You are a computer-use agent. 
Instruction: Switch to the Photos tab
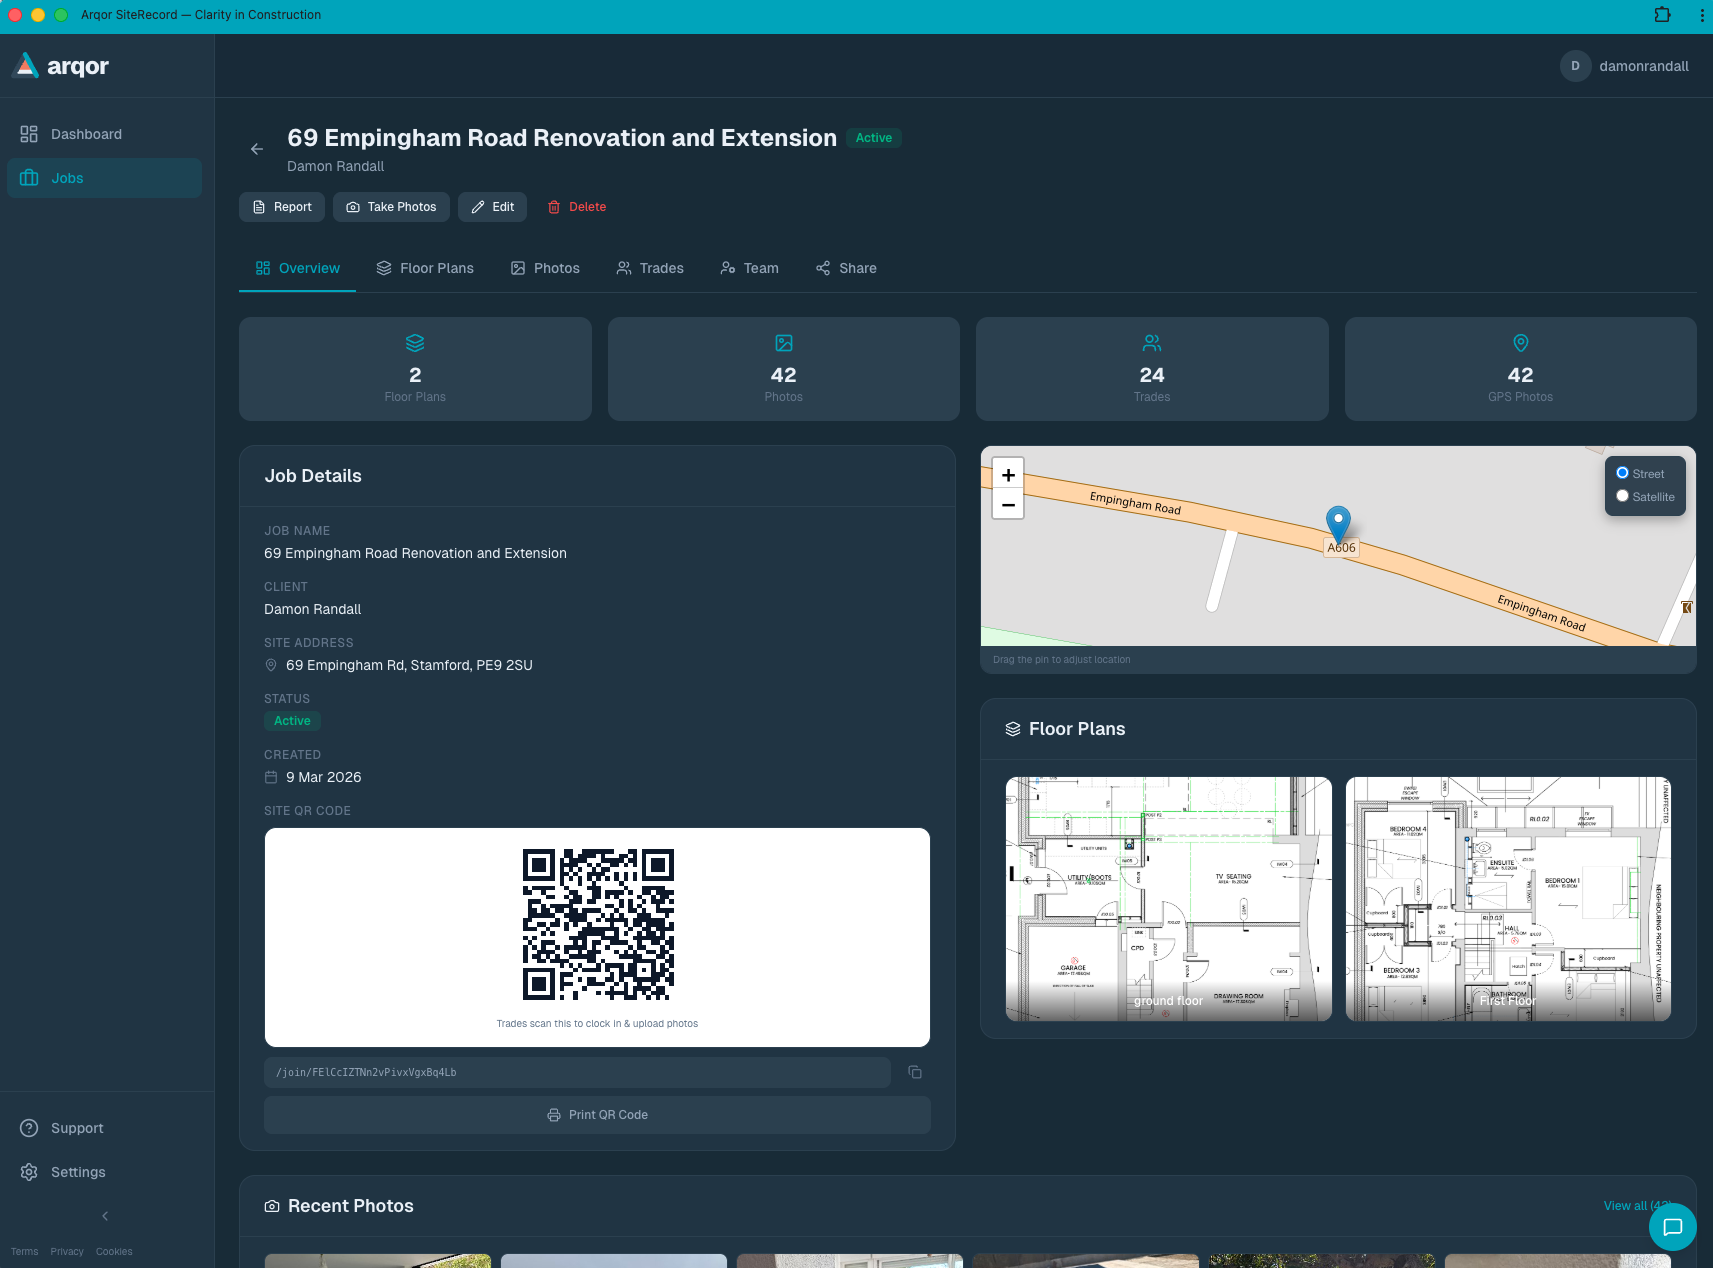545,268
